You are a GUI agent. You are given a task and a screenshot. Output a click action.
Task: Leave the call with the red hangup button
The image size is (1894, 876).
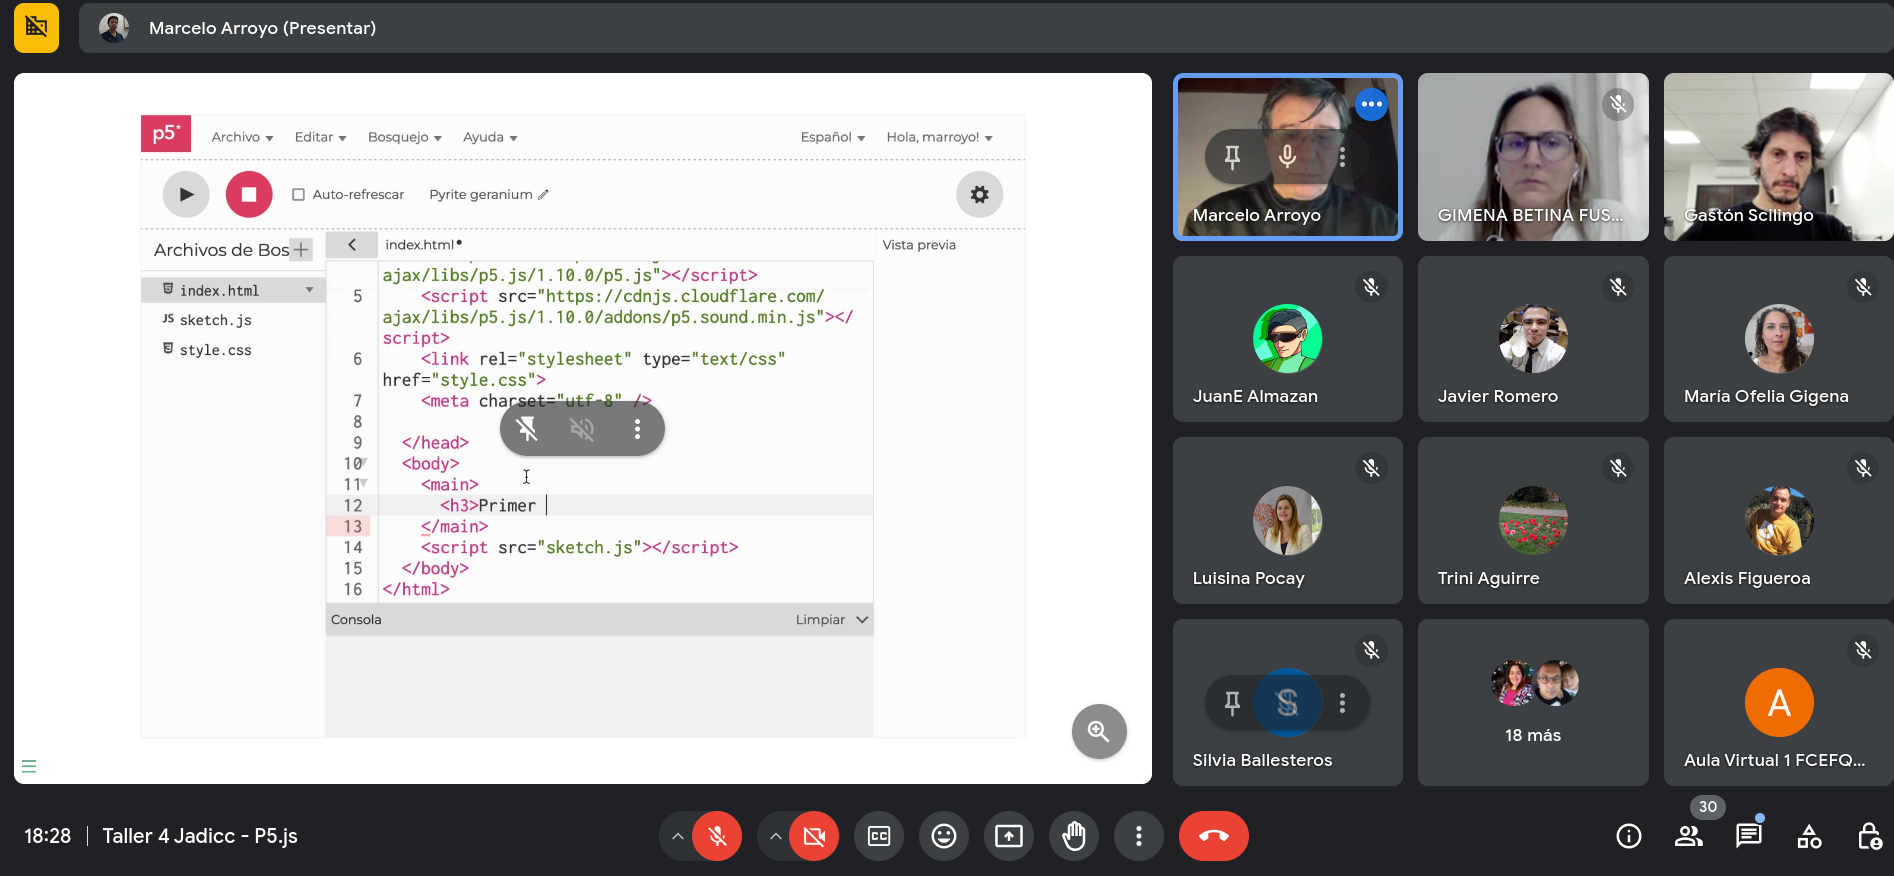[1214, 836]
